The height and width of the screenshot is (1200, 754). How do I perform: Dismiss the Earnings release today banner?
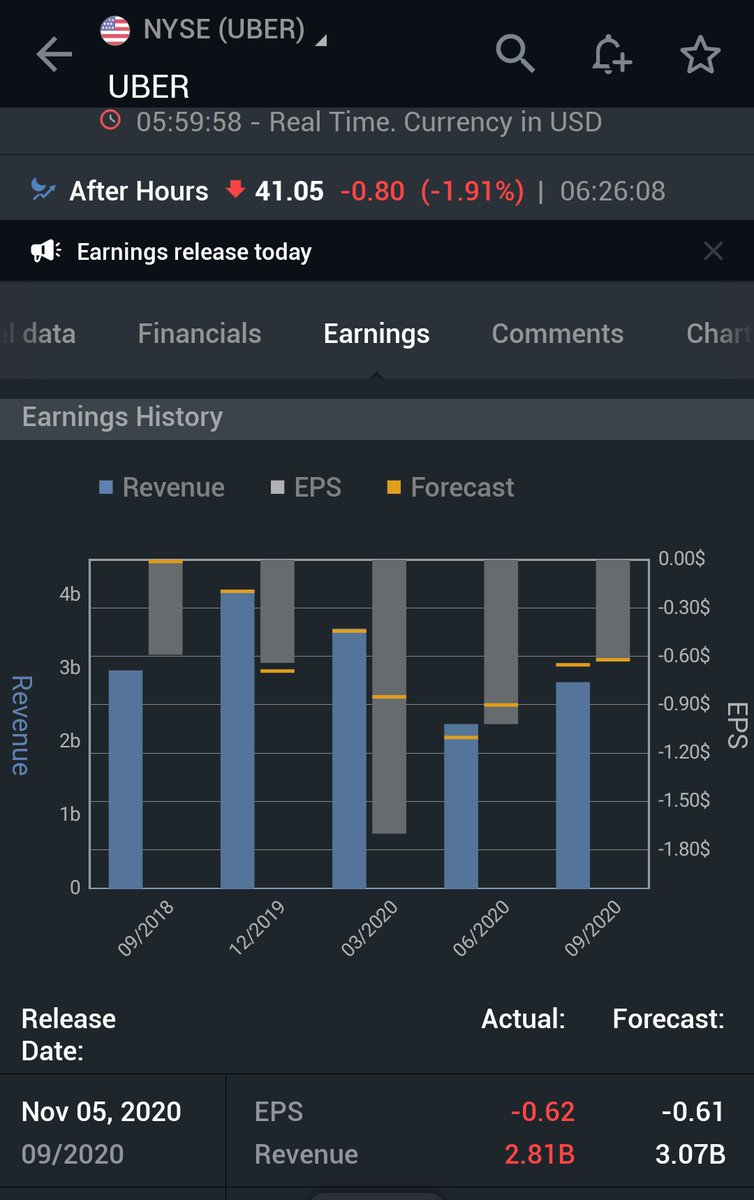[x=713, y=251]
